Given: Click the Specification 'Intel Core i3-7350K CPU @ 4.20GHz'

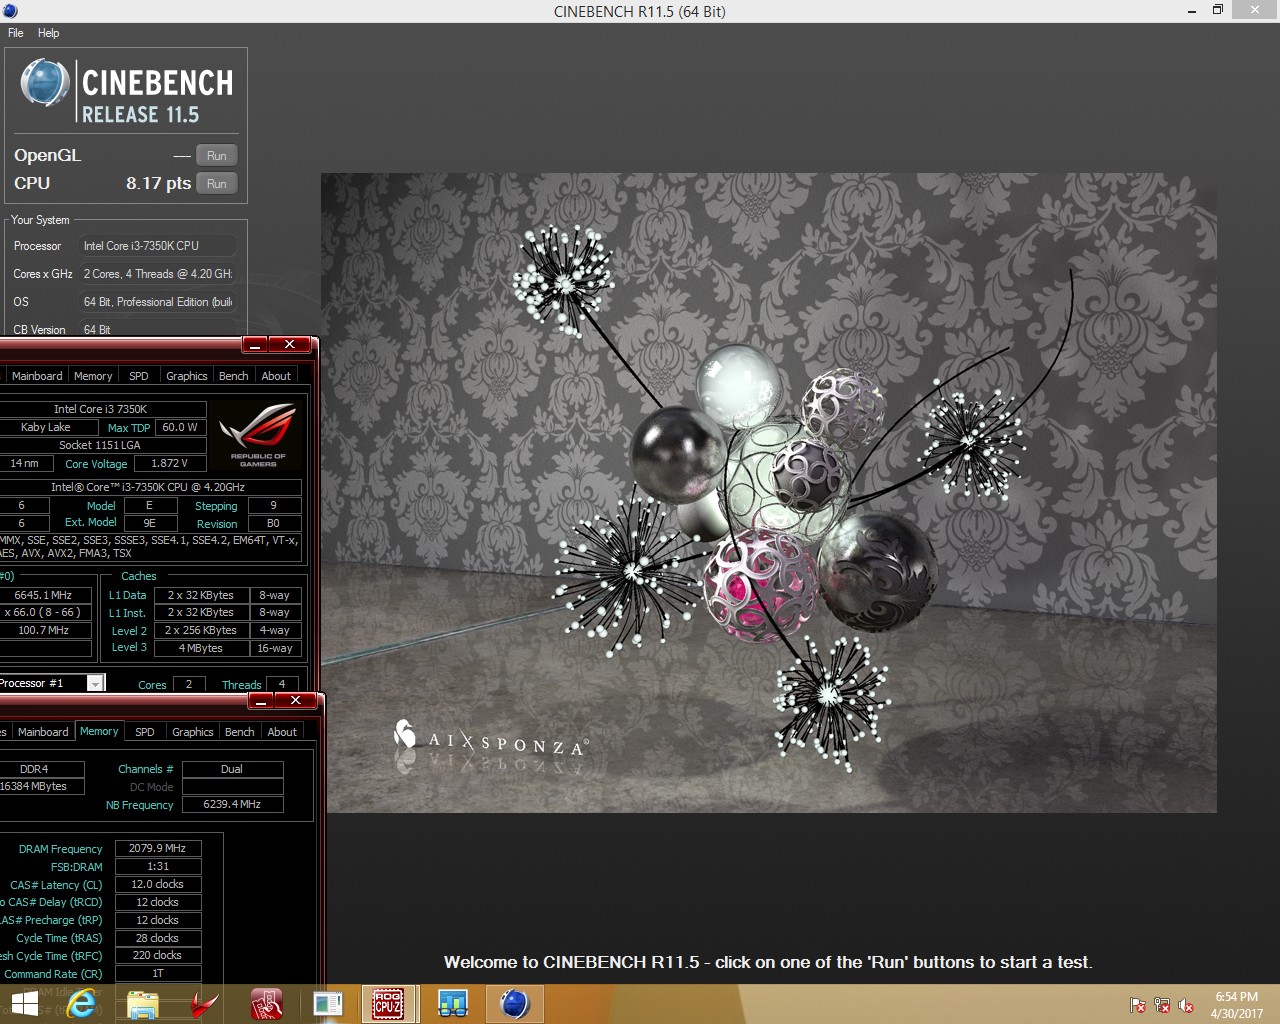Looking at the screenshot, I should [148, 487].
